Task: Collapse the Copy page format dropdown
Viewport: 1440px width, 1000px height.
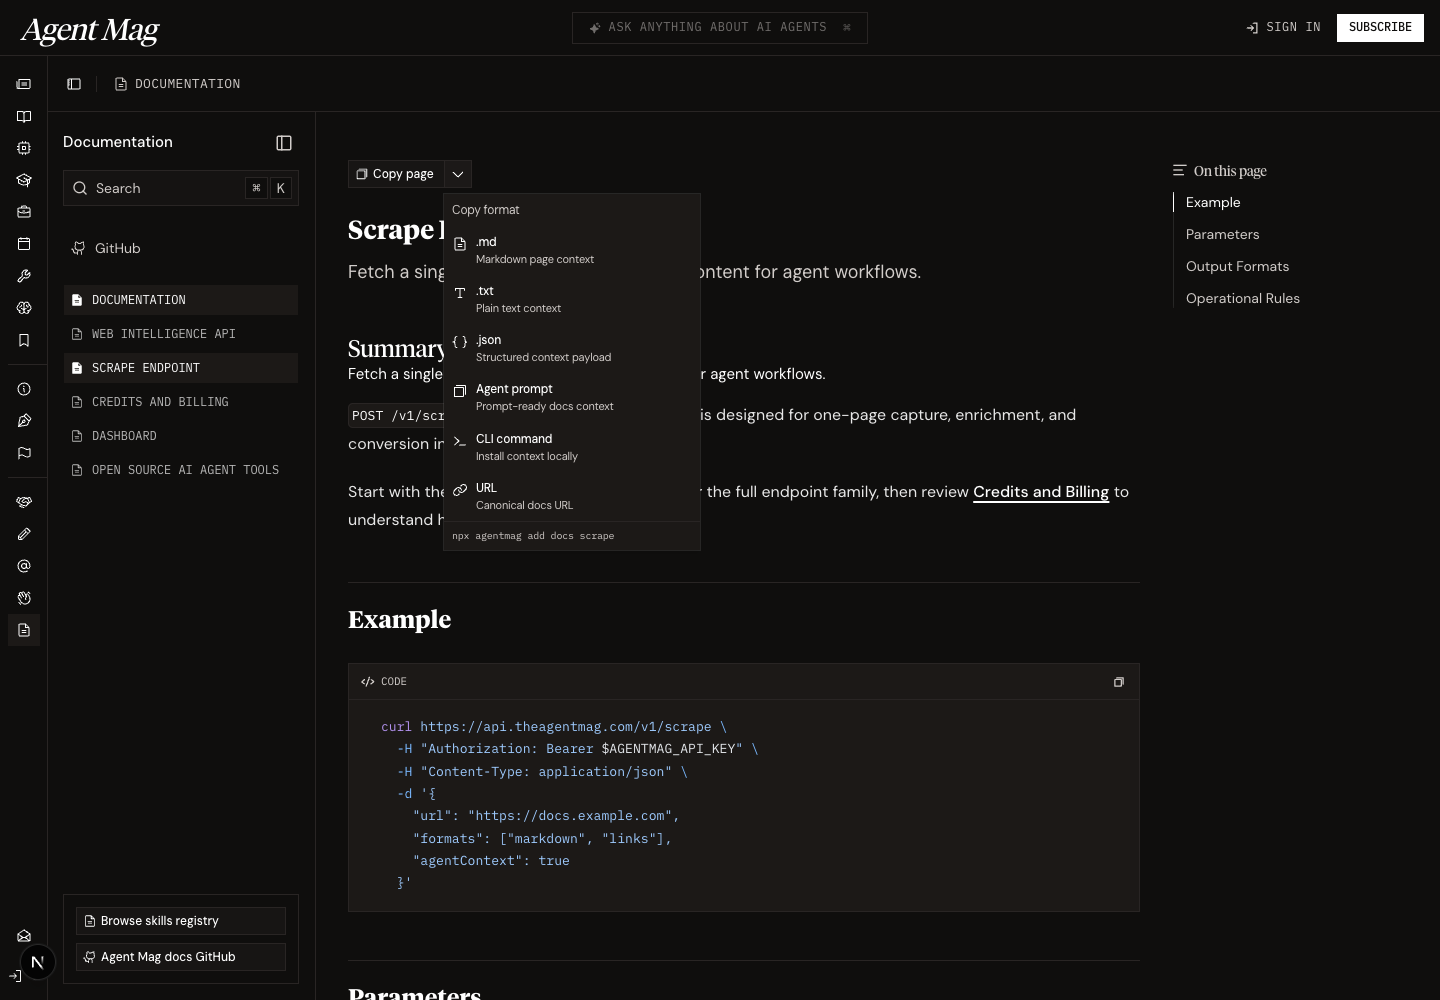Action: [458, 174]
